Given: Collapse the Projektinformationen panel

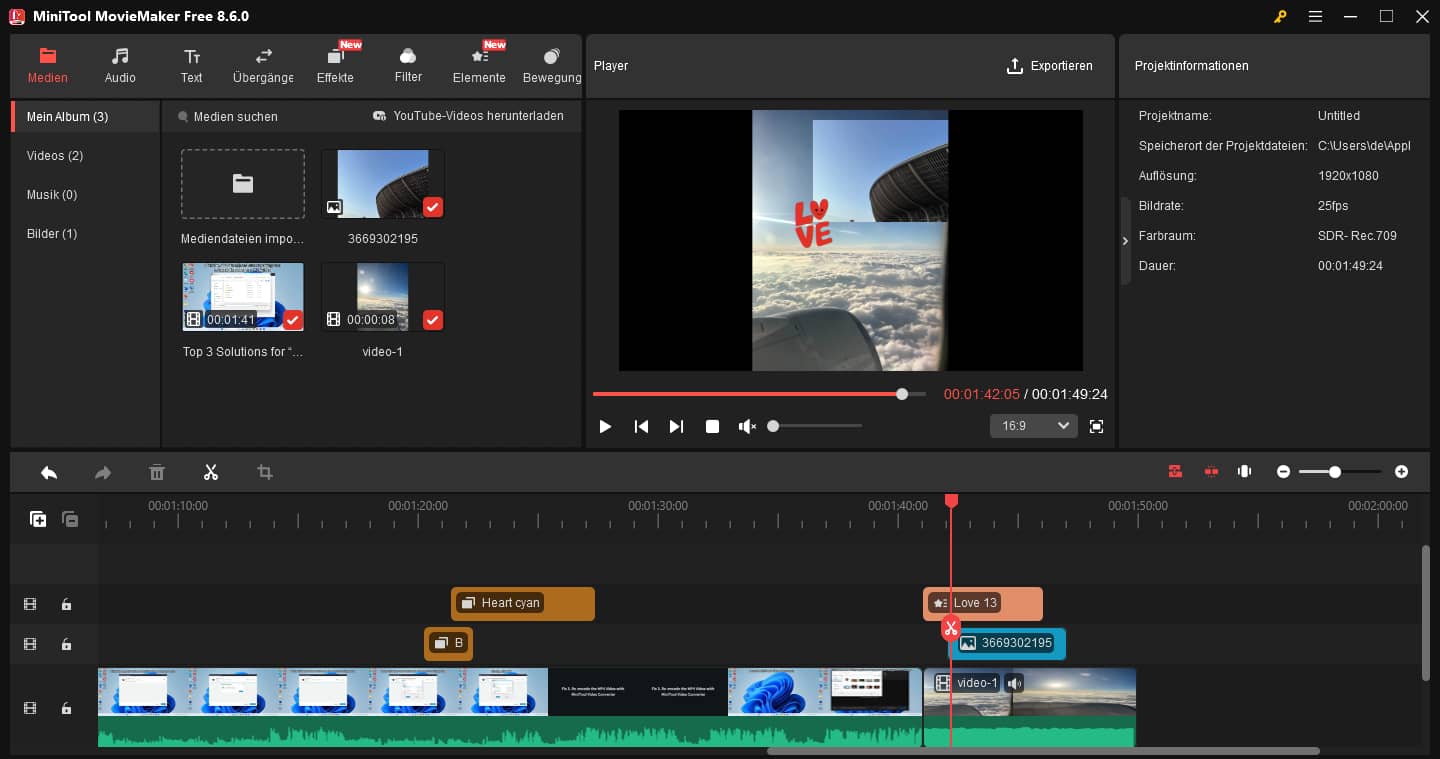Looking at the screenshot, I should (1125, 240).
